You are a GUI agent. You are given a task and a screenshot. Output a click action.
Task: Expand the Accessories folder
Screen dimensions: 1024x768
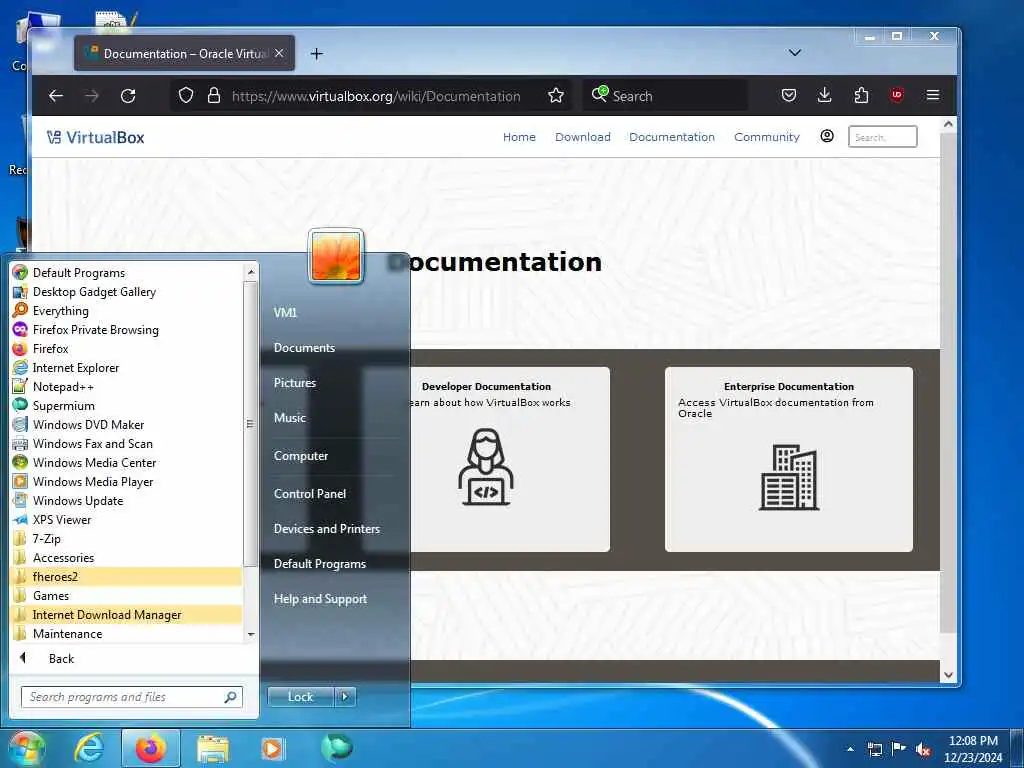[x=127, y=558]
